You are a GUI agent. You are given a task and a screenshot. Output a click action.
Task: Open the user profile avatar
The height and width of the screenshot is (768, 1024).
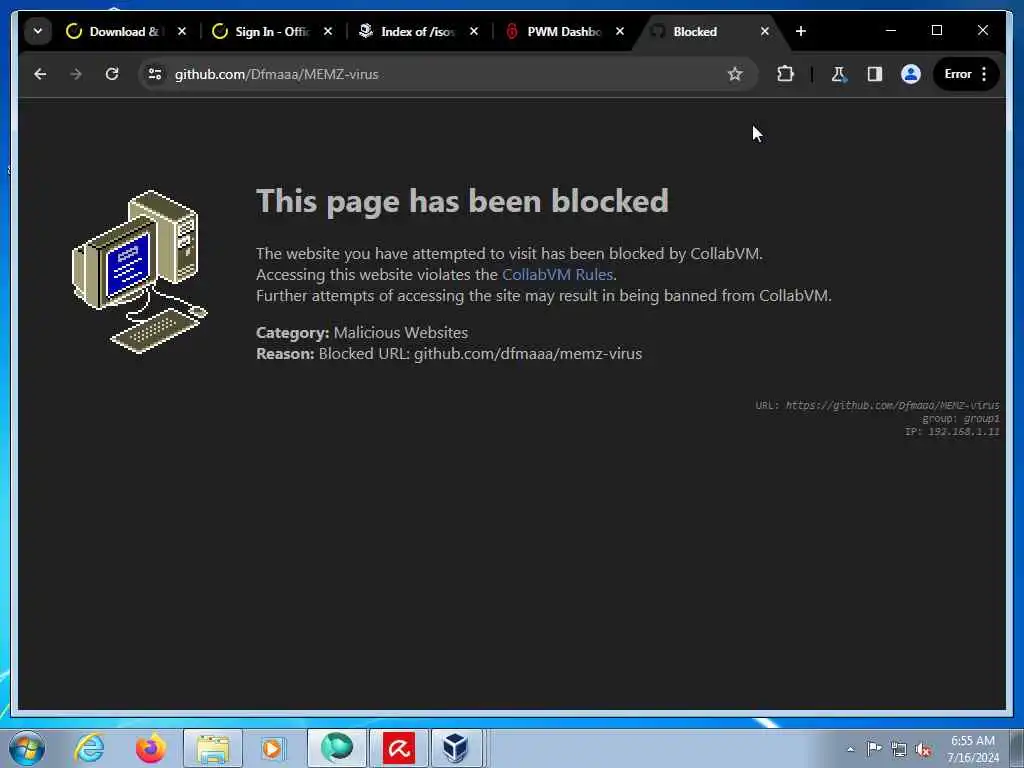910,74
